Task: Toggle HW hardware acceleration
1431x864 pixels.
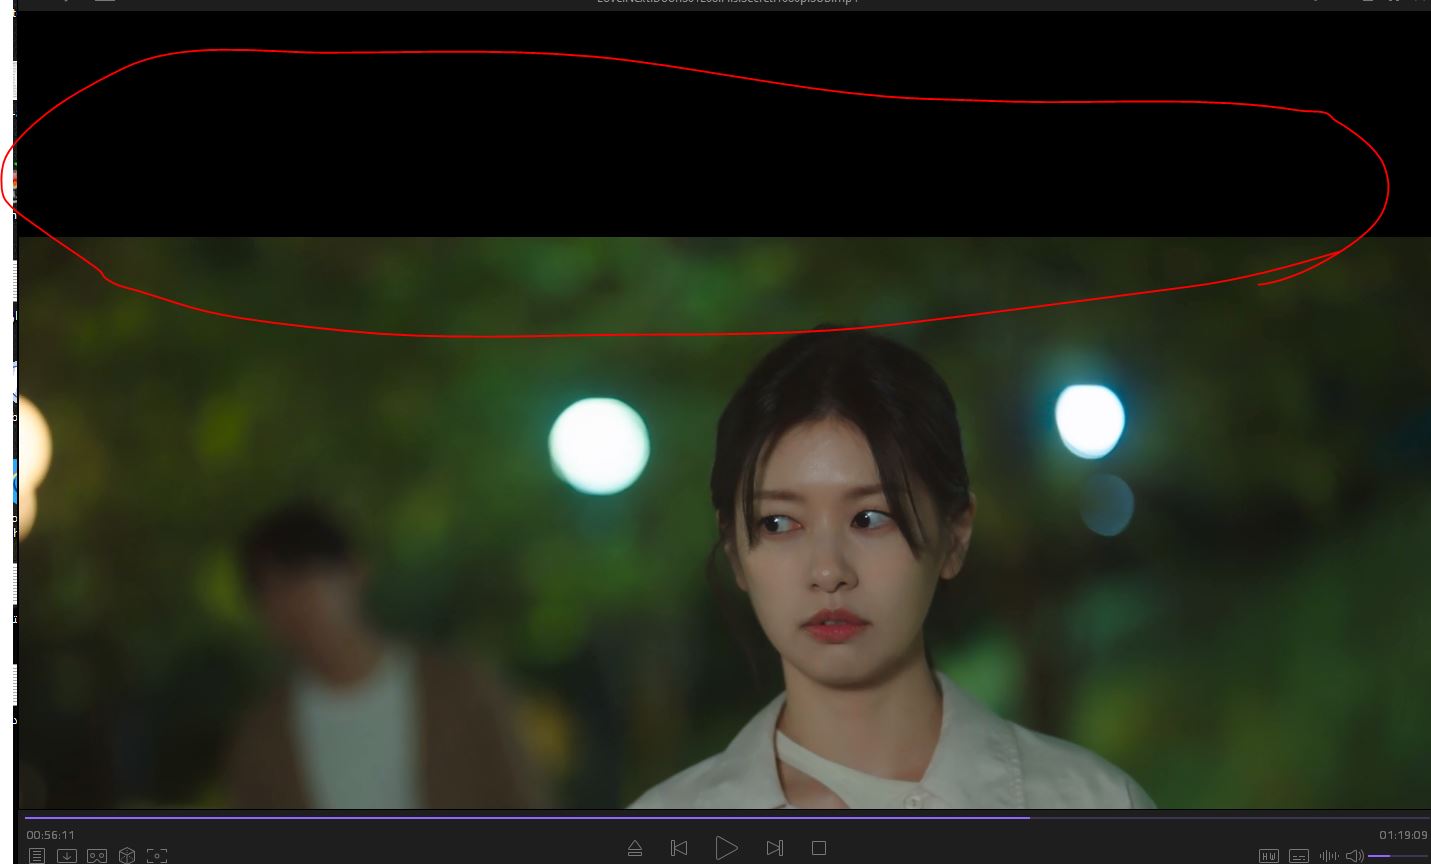Action: pos(1269,856)
